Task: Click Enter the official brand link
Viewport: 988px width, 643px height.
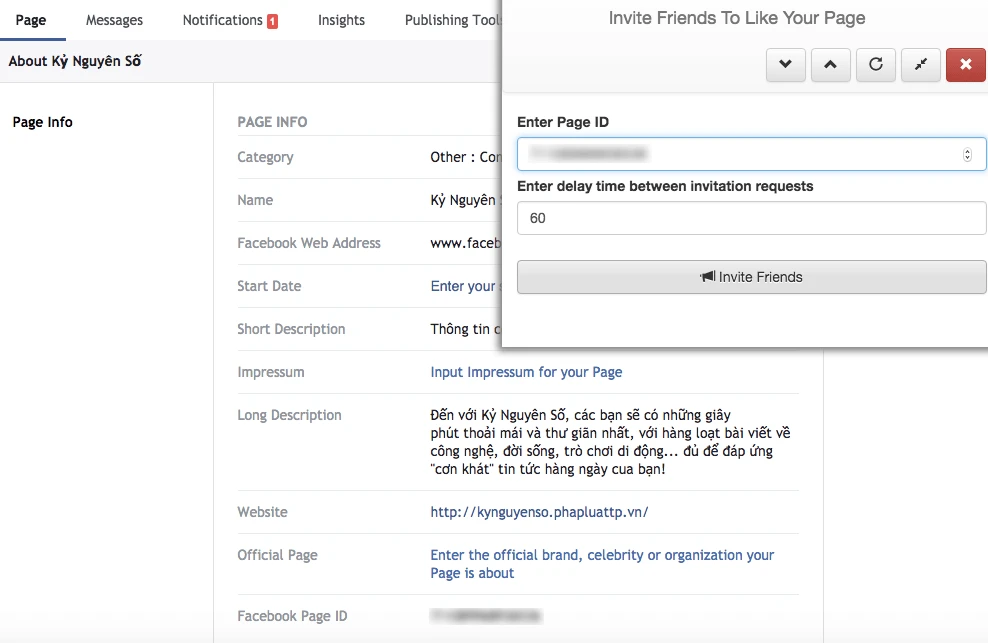Action: [x=602, y=555]
